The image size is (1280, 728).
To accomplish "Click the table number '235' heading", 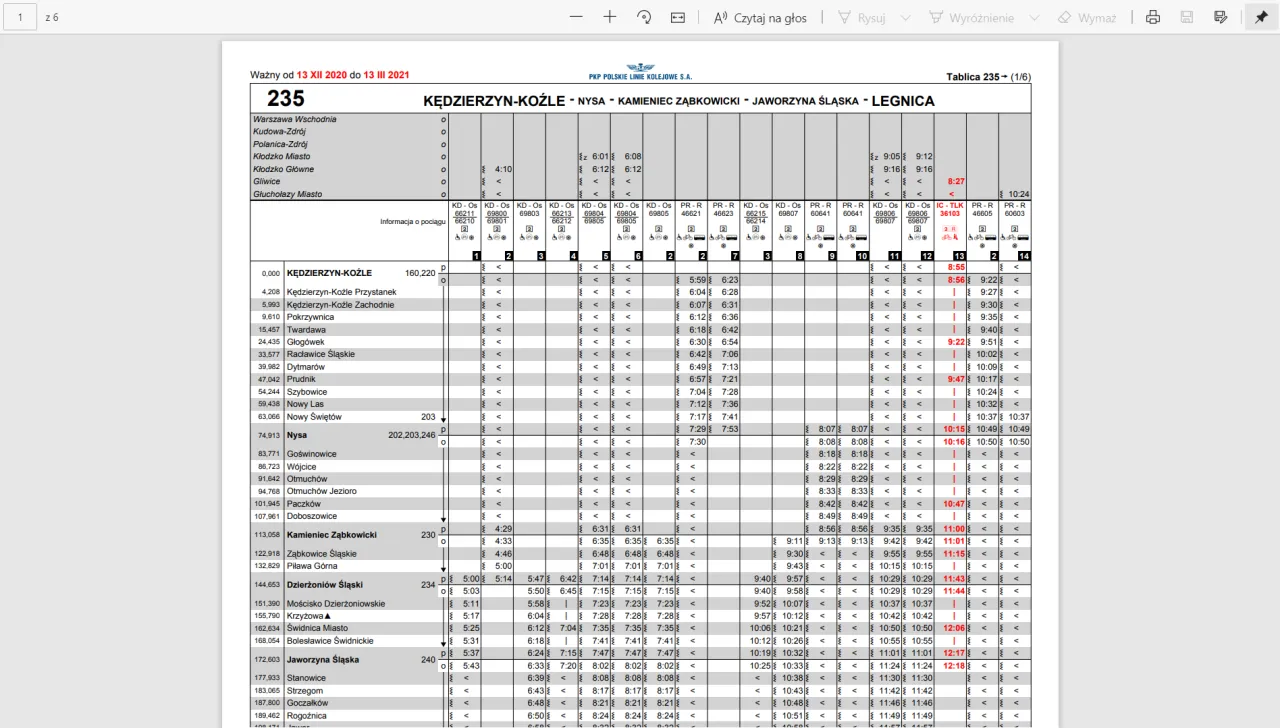I will coord(286,99).
